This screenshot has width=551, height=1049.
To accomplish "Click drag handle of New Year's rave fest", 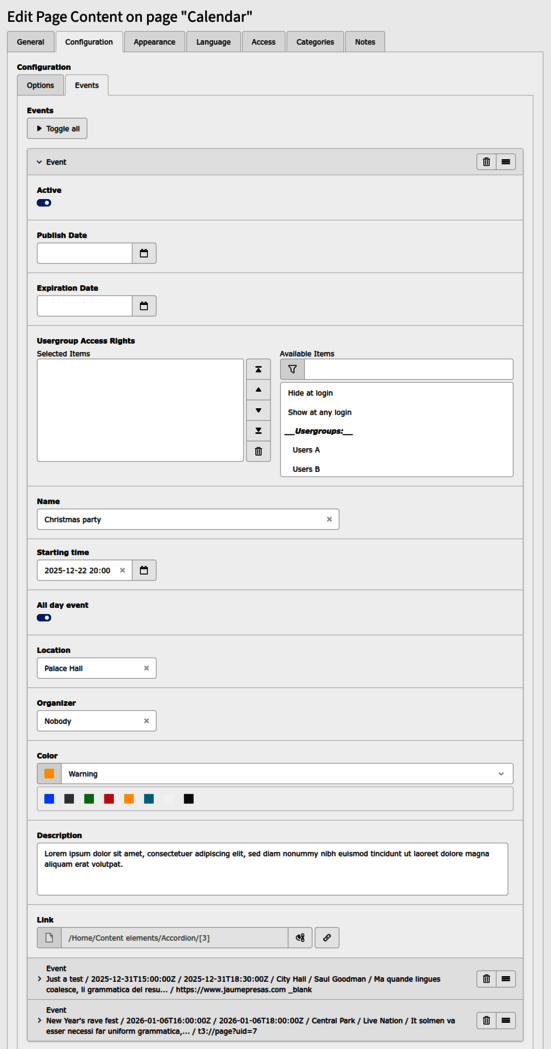I will (506, 1020).
